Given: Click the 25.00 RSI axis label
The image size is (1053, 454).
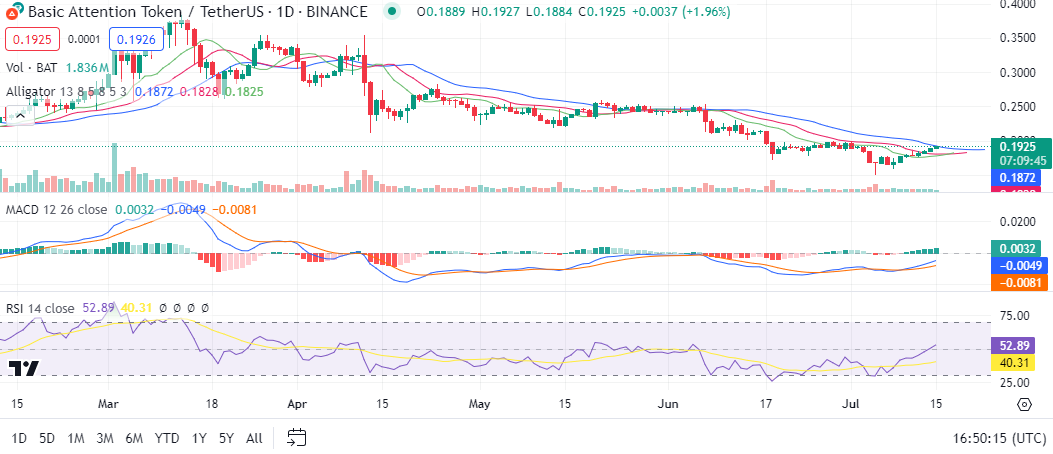Looking at the screenshot, I should (x=1015, y=382).
